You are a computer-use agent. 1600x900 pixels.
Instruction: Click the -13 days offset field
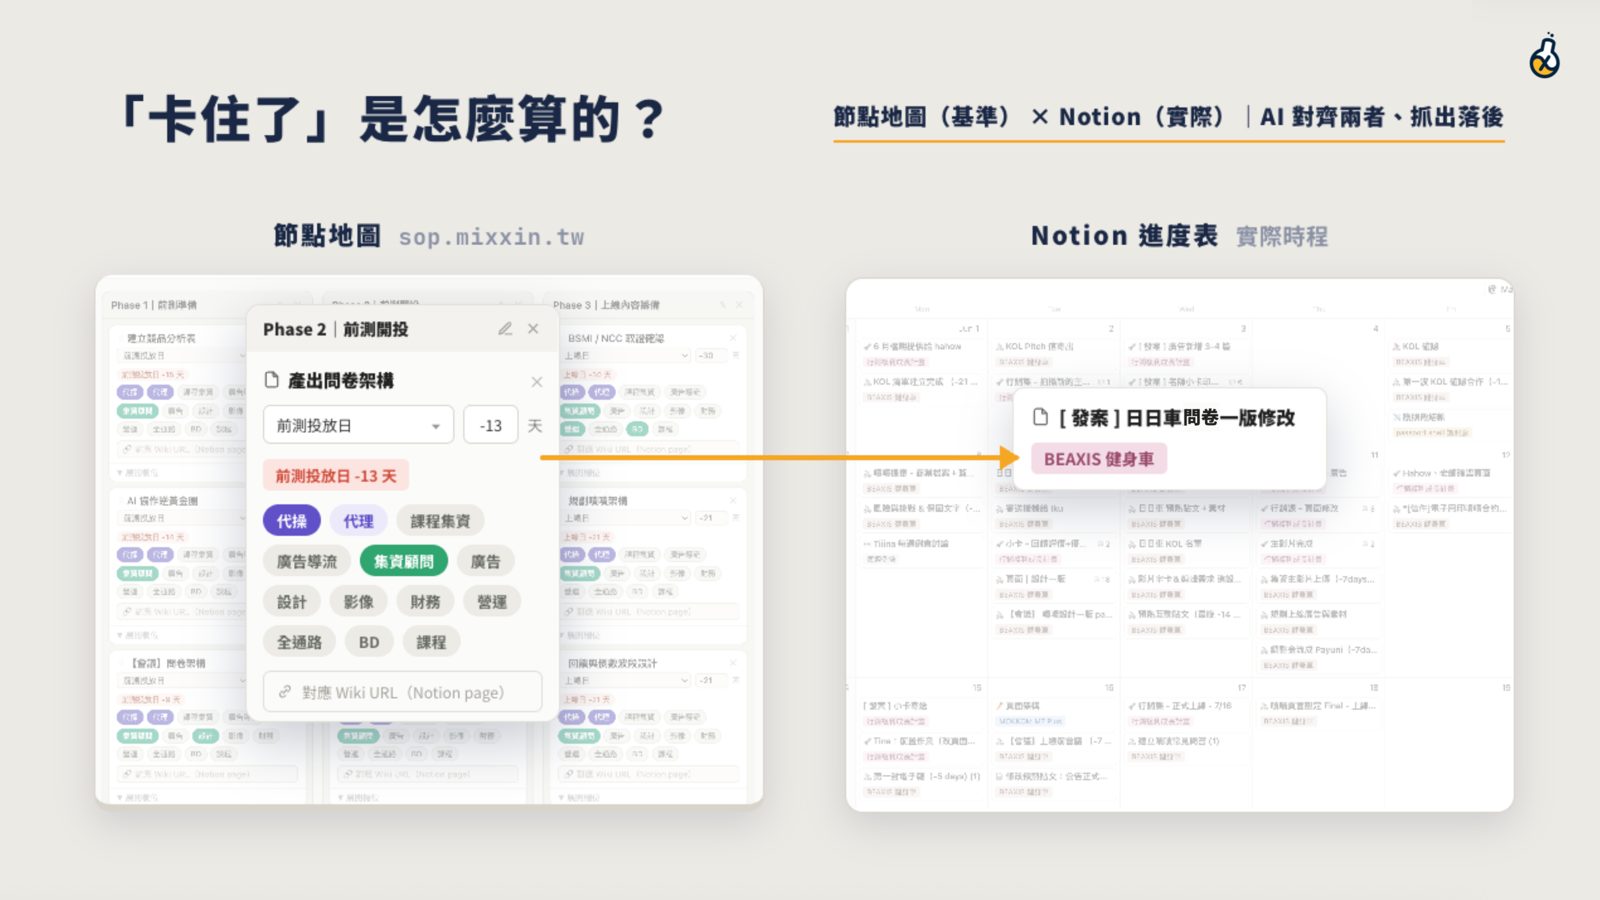(x=490, y=425)
